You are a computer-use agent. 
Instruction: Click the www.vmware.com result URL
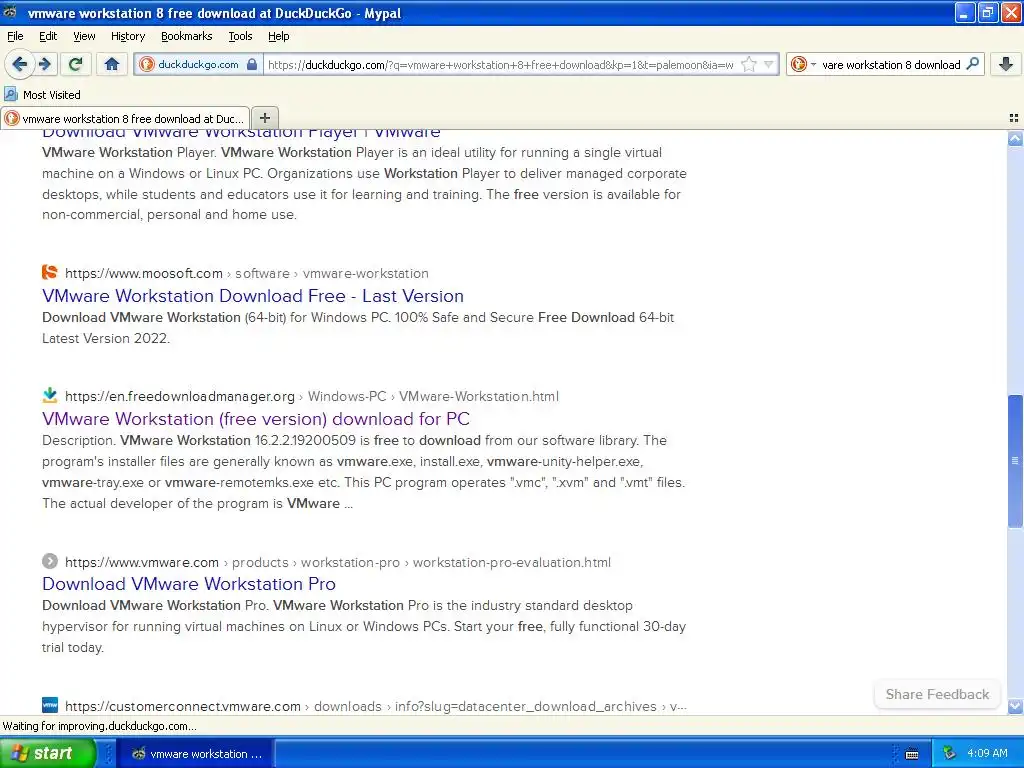click(x=338, y=562)
